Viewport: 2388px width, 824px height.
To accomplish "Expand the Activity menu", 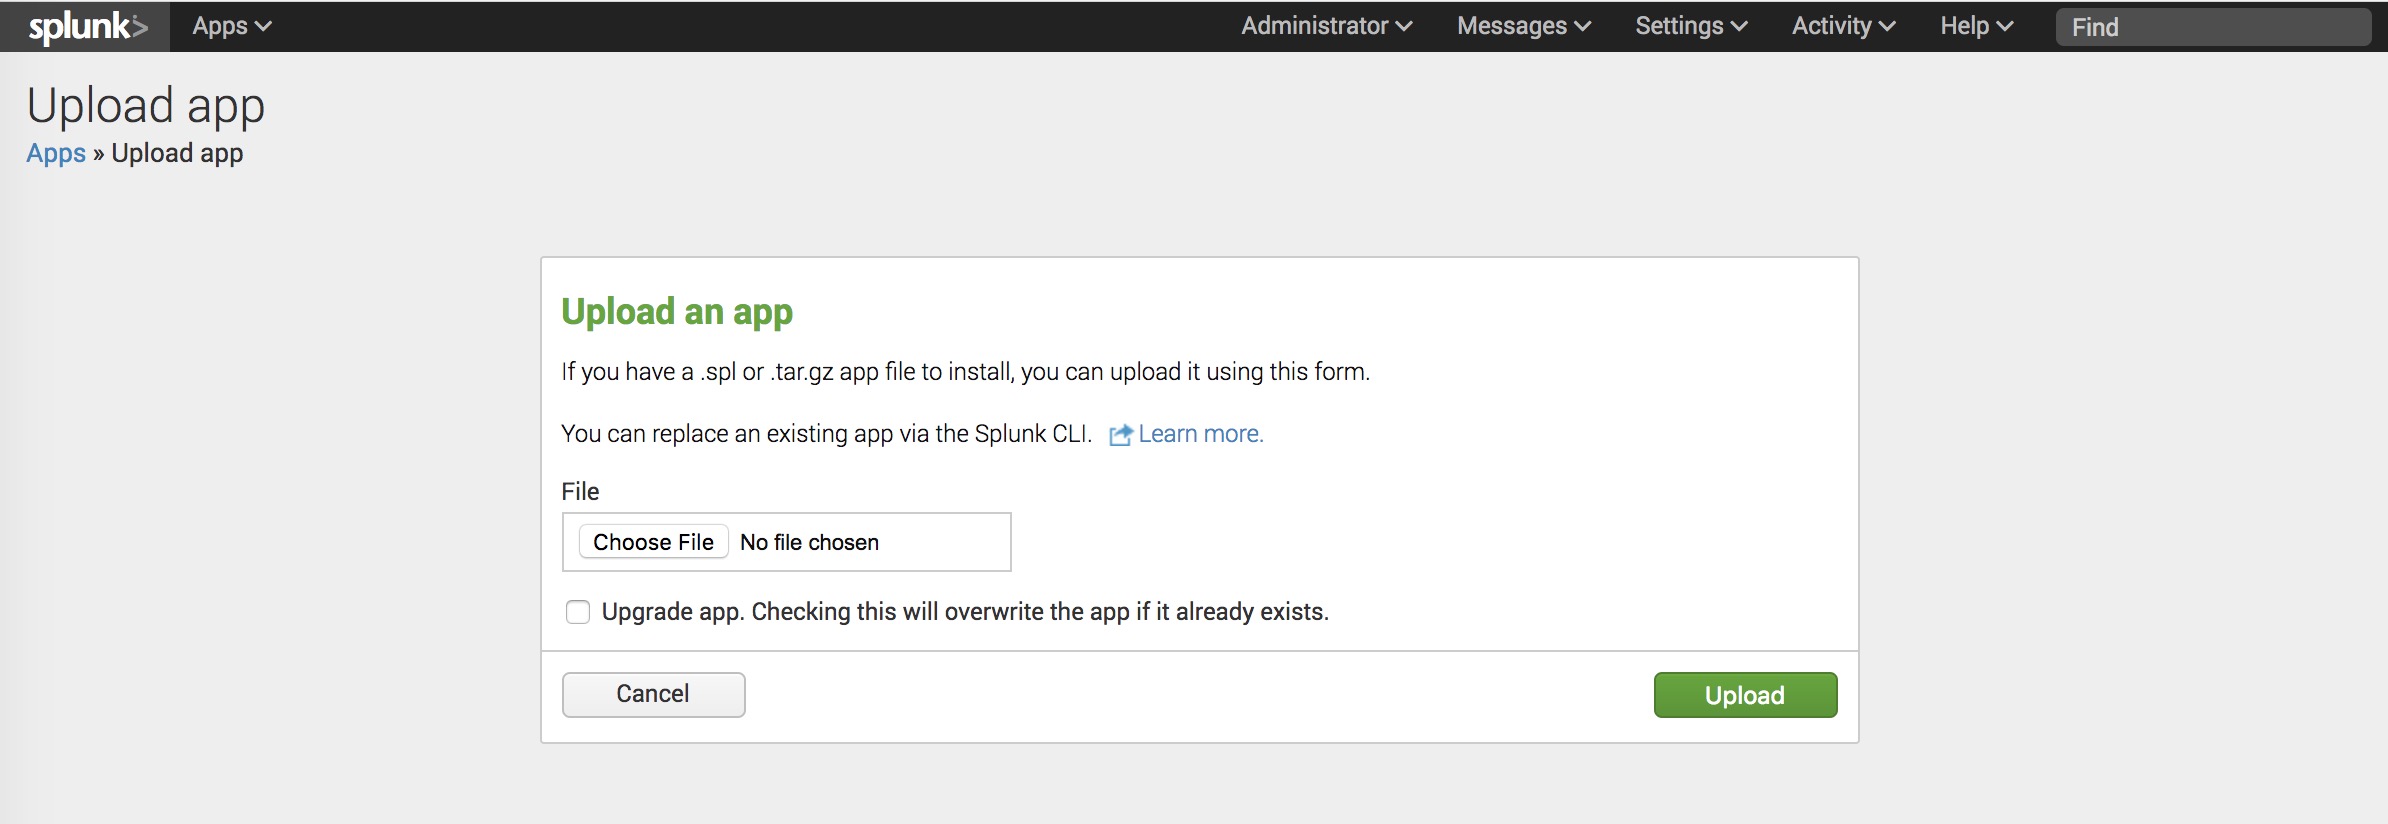I will click(x=1843, y=27).
